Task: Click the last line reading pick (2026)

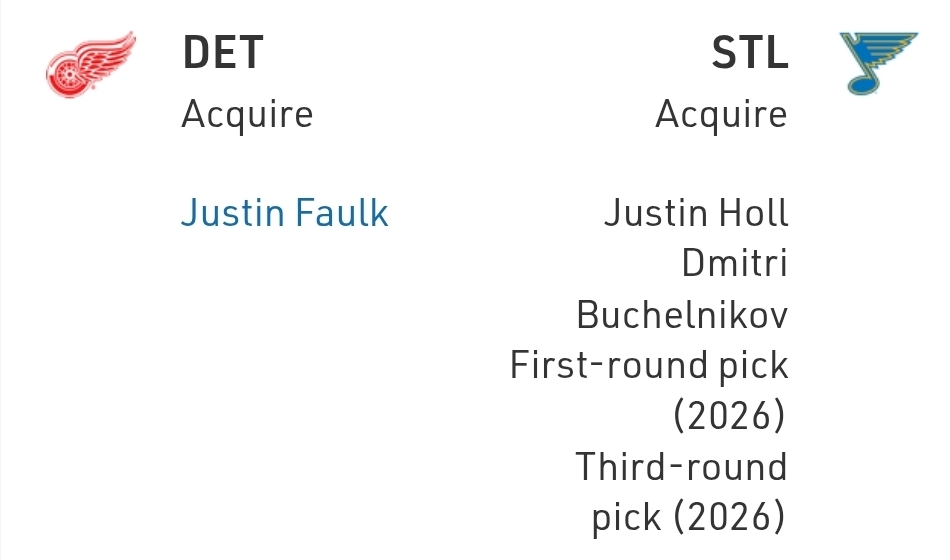Action: point(689,518)
